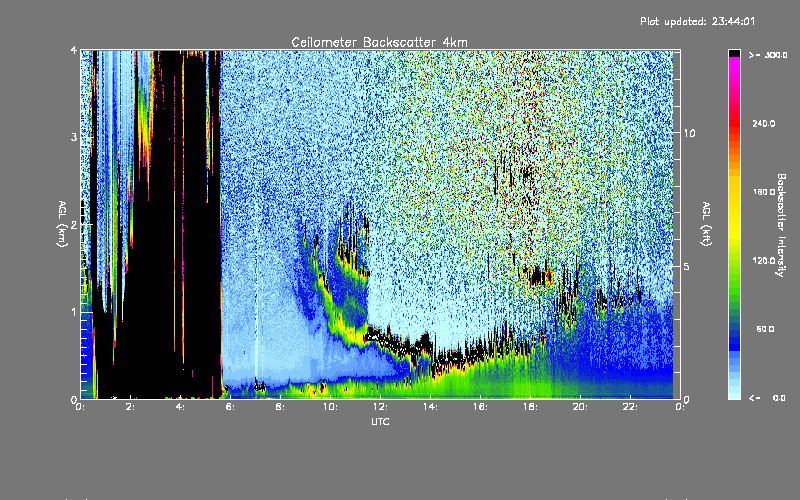Click the "180.0" colorbar tick label
This screenshot has width=800, height=500.
point(763,192)
